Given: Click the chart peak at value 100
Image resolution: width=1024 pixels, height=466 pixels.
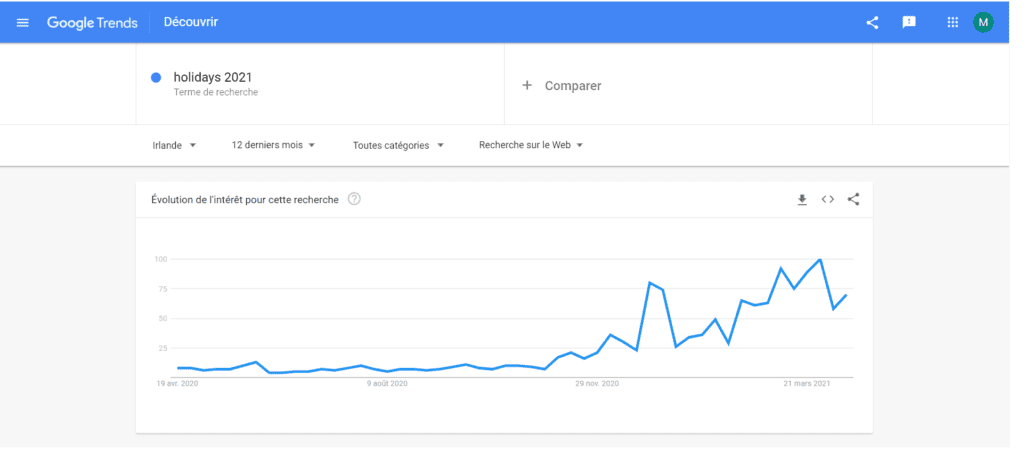Looking at the screenshot, I should click(x=820, y=260).
